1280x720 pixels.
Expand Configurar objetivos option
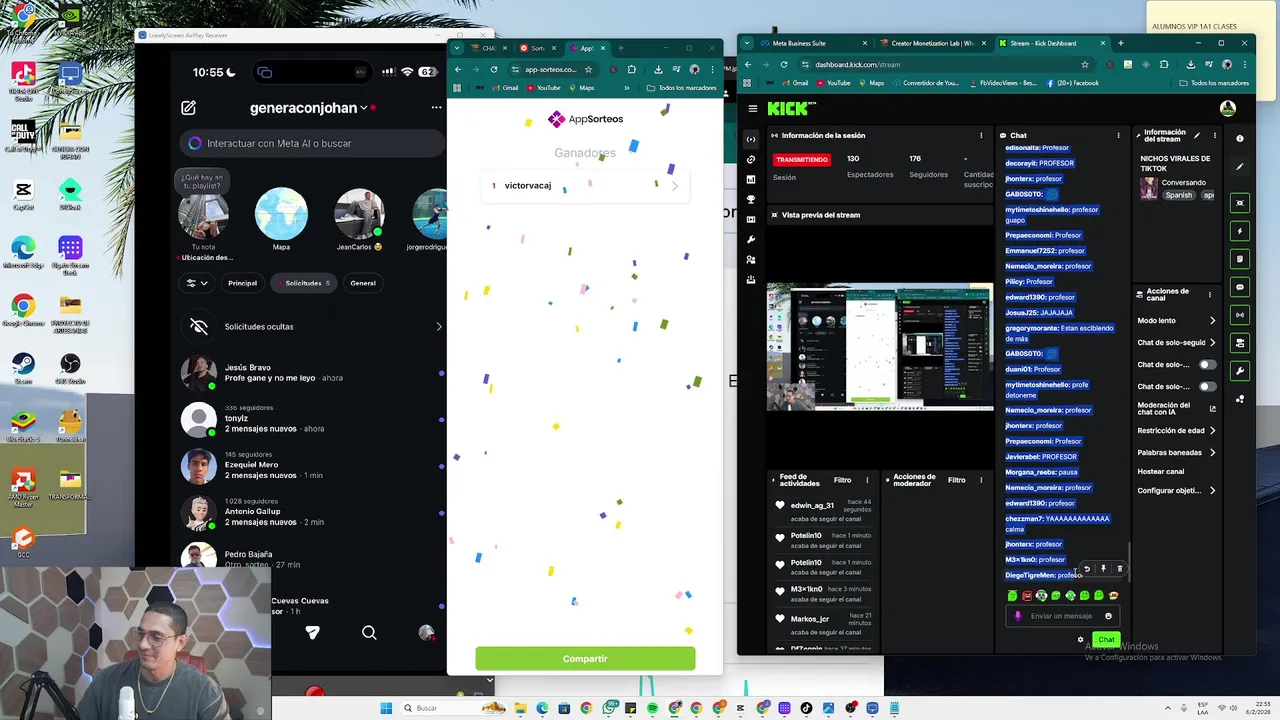click(1212, 491)
